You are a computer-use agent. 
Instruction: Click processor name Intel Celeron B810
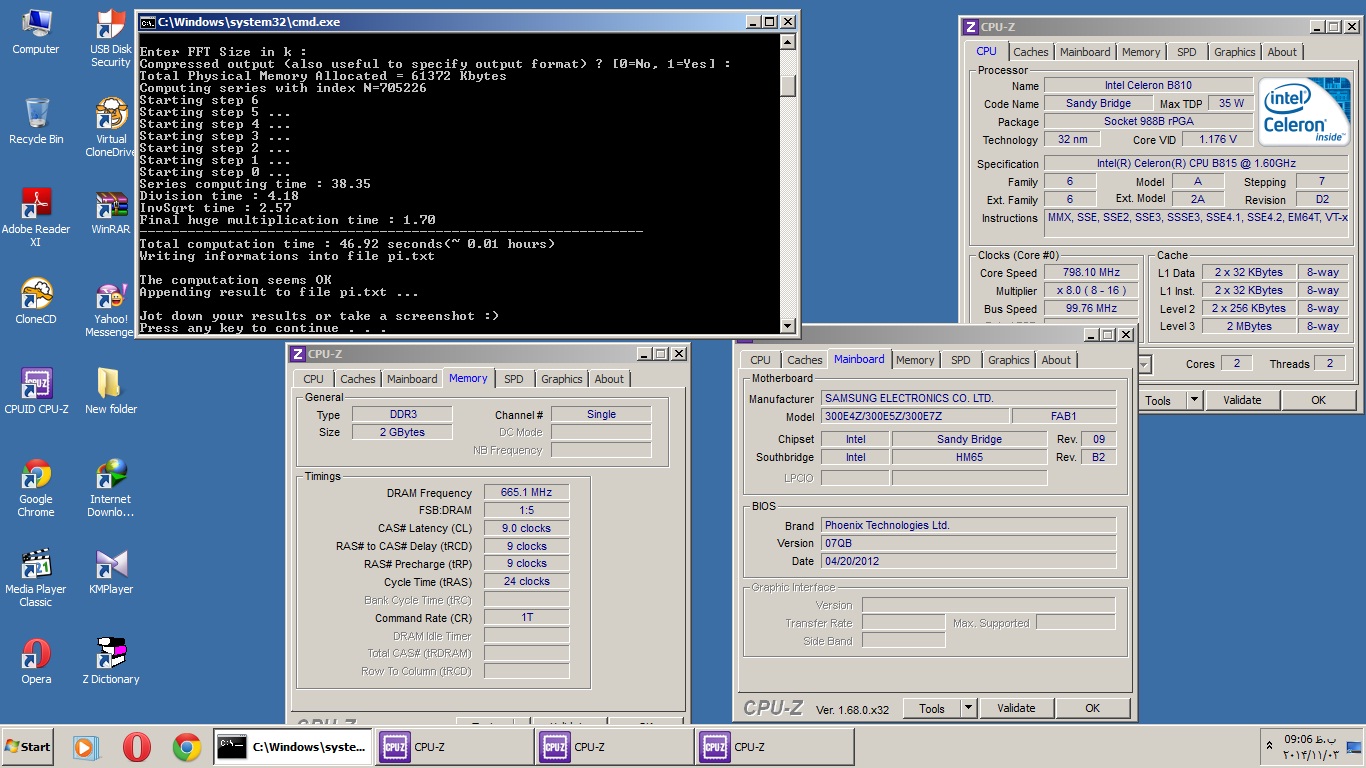1148,85
